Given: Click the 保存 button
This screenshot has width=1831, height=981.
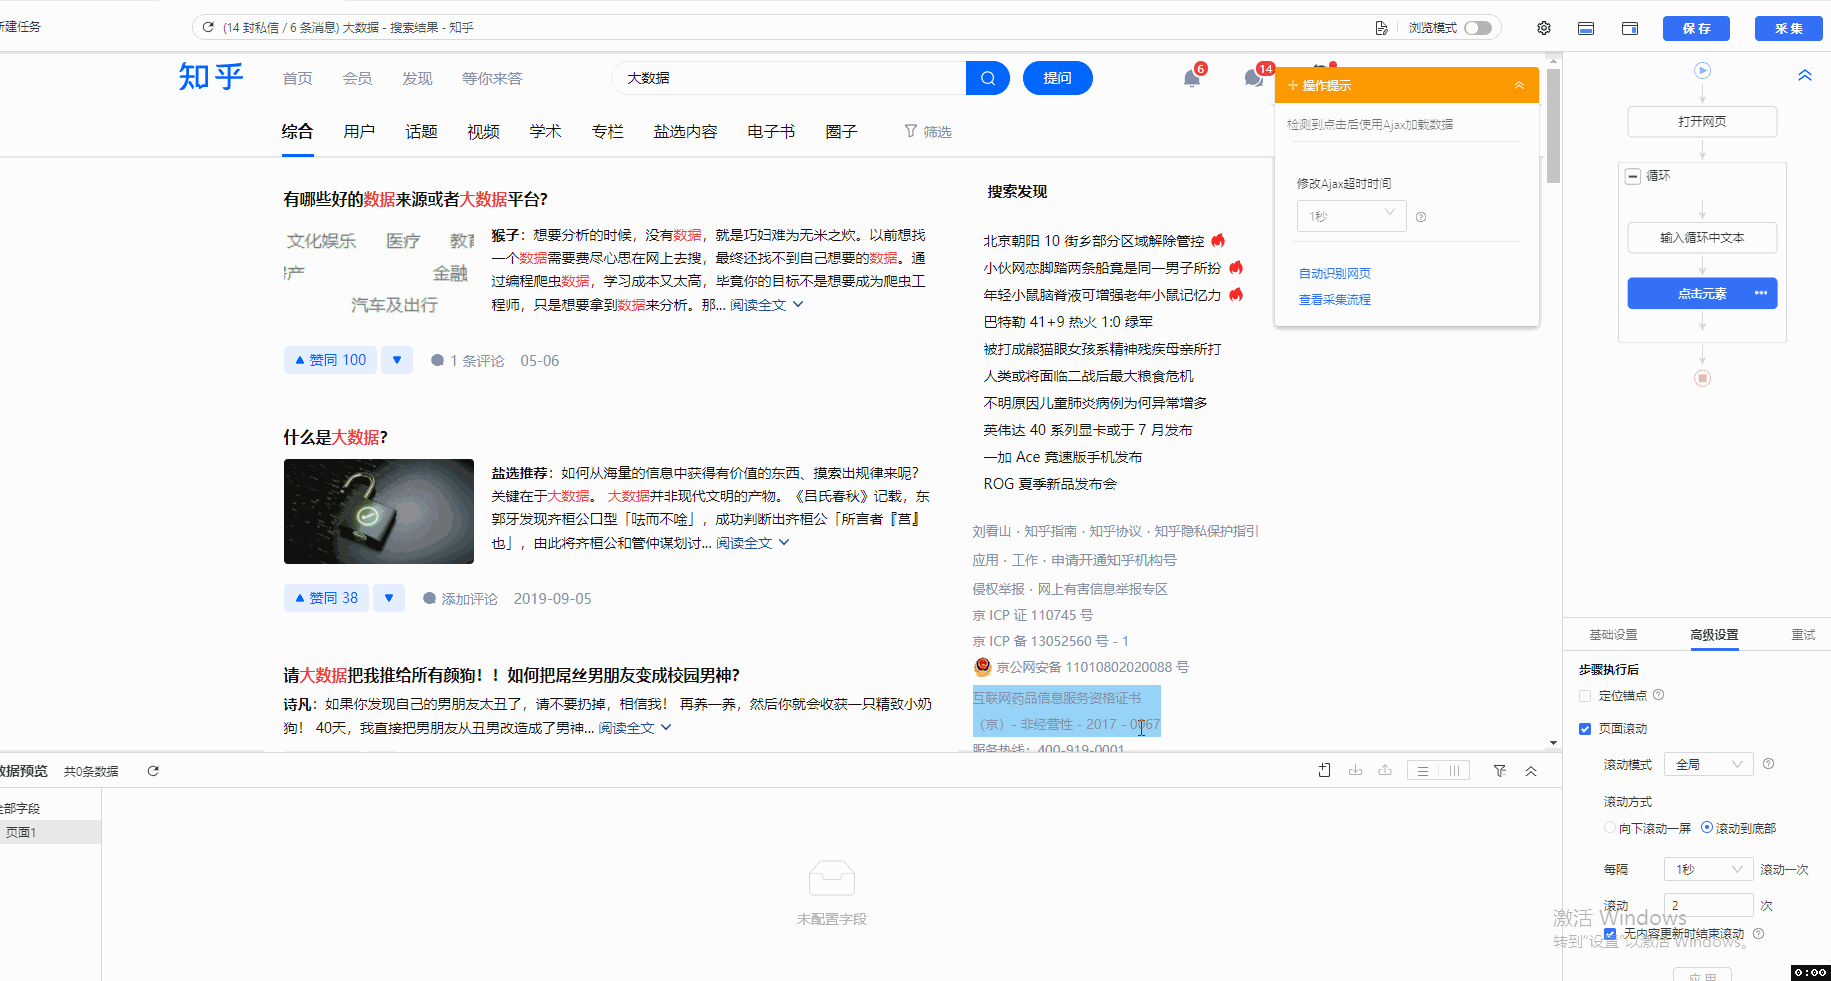Looking at the screenshot, I should [1696, 28].
